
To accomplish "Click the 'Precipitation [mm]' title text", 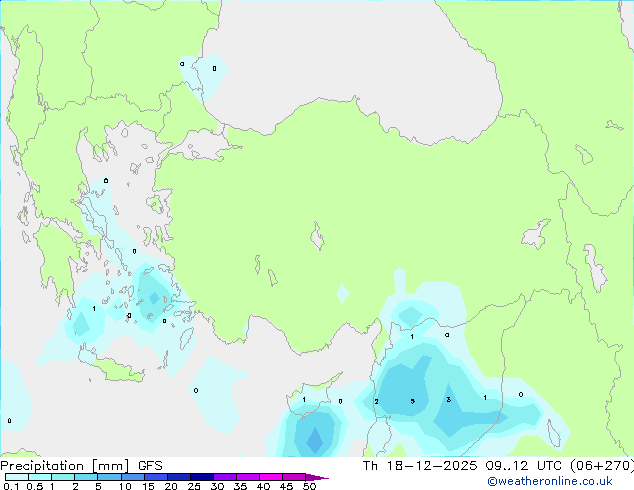I will (65, 466).
